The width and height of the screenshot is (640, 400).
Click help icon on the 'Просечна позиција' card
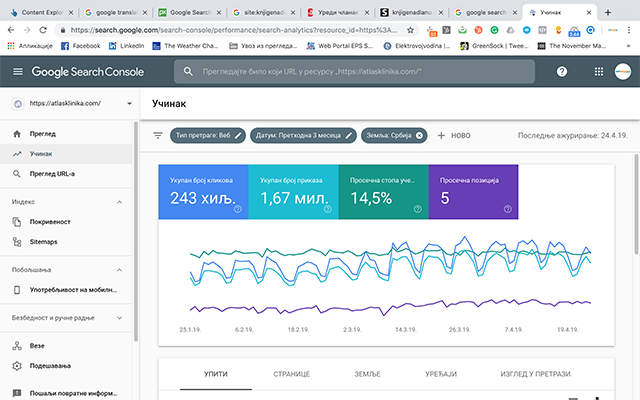[507, 209]
